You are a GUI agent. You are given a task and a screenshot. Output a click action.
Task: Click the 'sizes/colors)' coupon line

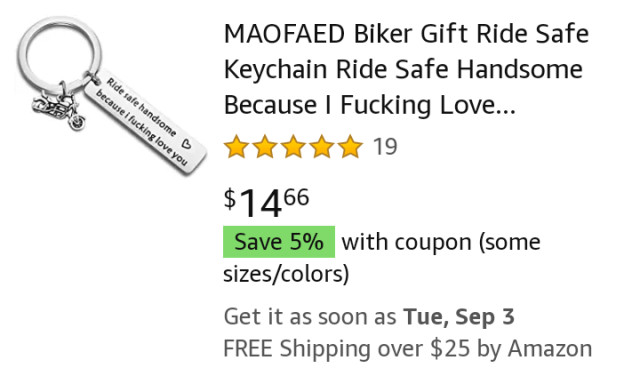[286, 274]
